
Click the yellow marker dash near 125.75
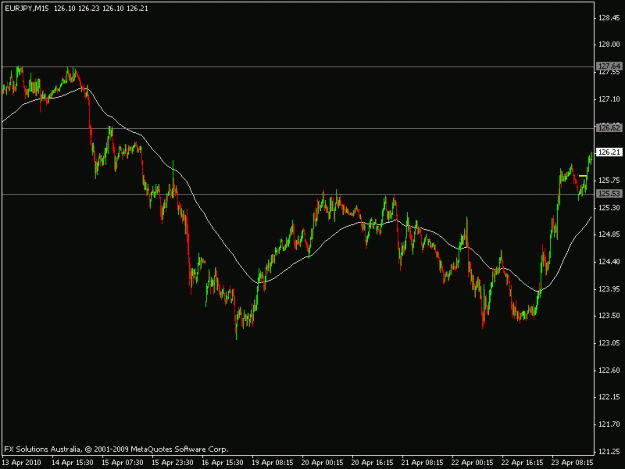(x=583, y=176)
